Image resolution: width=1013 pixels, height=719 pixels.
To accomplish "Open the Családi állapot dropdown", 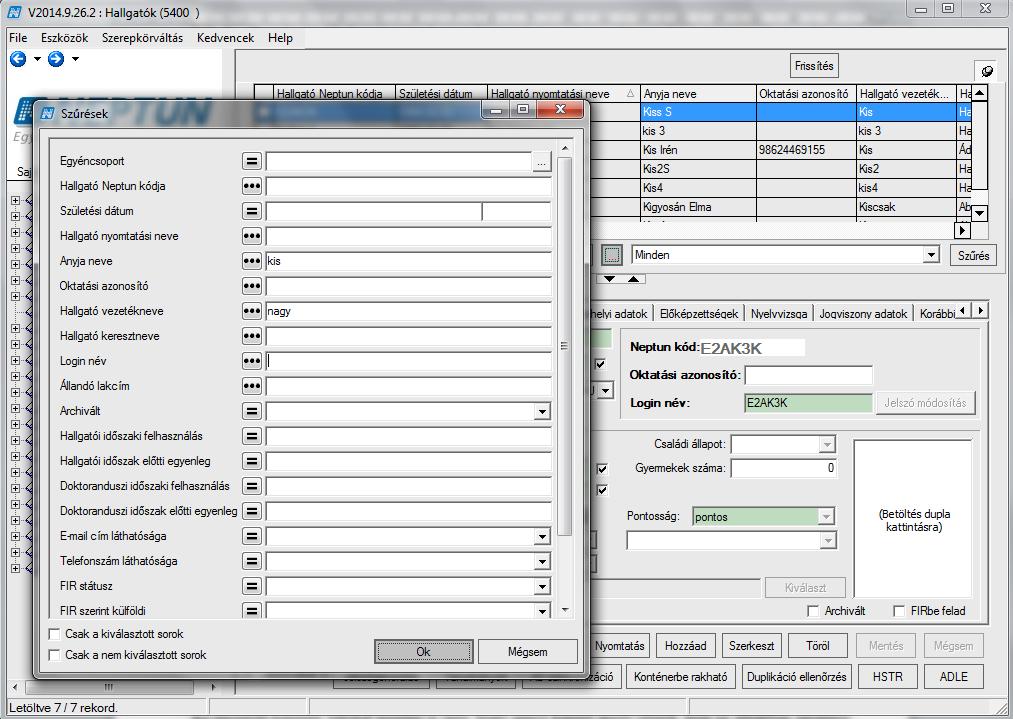I will click(826, 444).
